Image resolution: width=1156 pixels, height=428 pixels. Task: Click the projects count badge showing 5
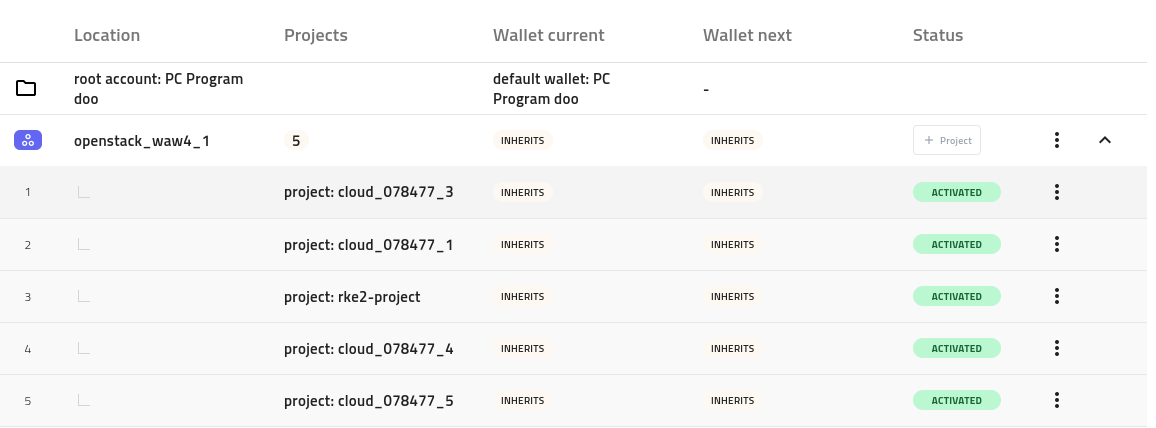(x=296, y=141)
